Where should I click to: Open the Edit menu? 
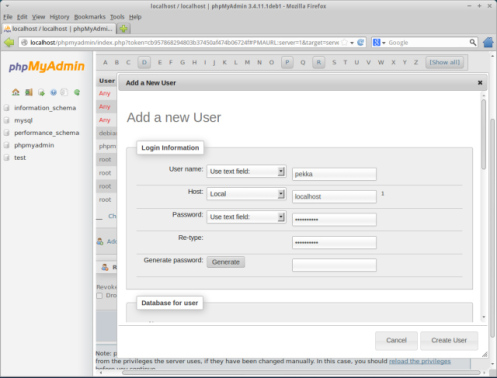tap(22, 17)
